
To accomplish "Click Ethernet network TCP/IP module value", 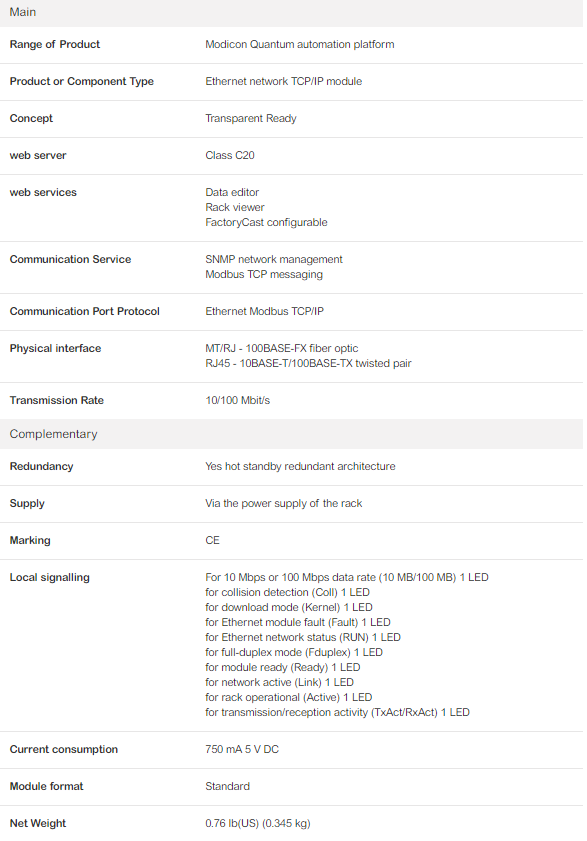I will click(x=283, y=82).
